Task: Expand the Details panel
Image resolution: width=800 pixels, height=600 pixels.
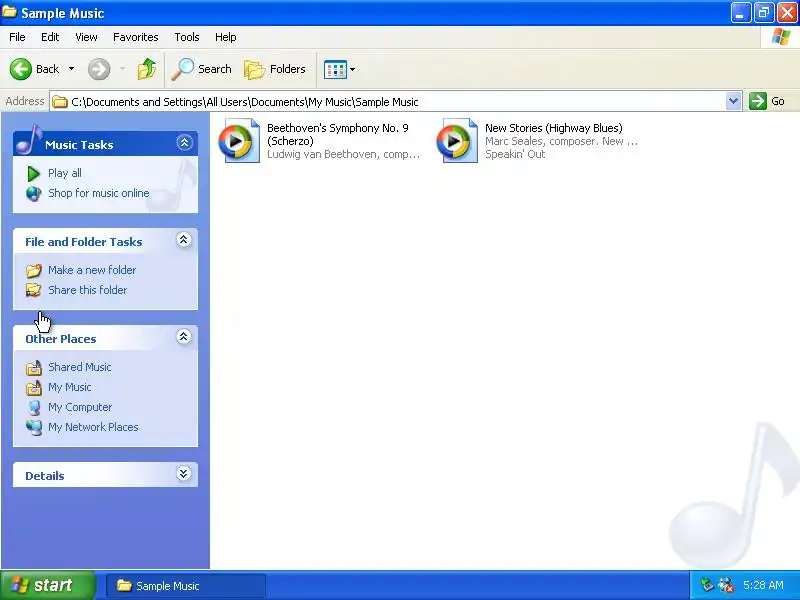Action: click(x=184, y=473)
